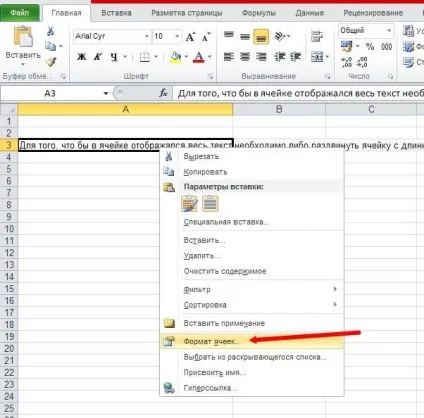This screenshot has width=424, height=418.
Task: Apply the Percent style % icon
Action: point(369,46)
